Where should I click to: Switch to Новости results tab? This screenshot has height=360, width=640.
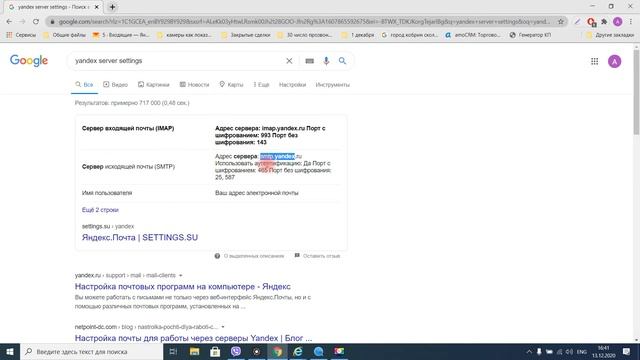point(194,84)
